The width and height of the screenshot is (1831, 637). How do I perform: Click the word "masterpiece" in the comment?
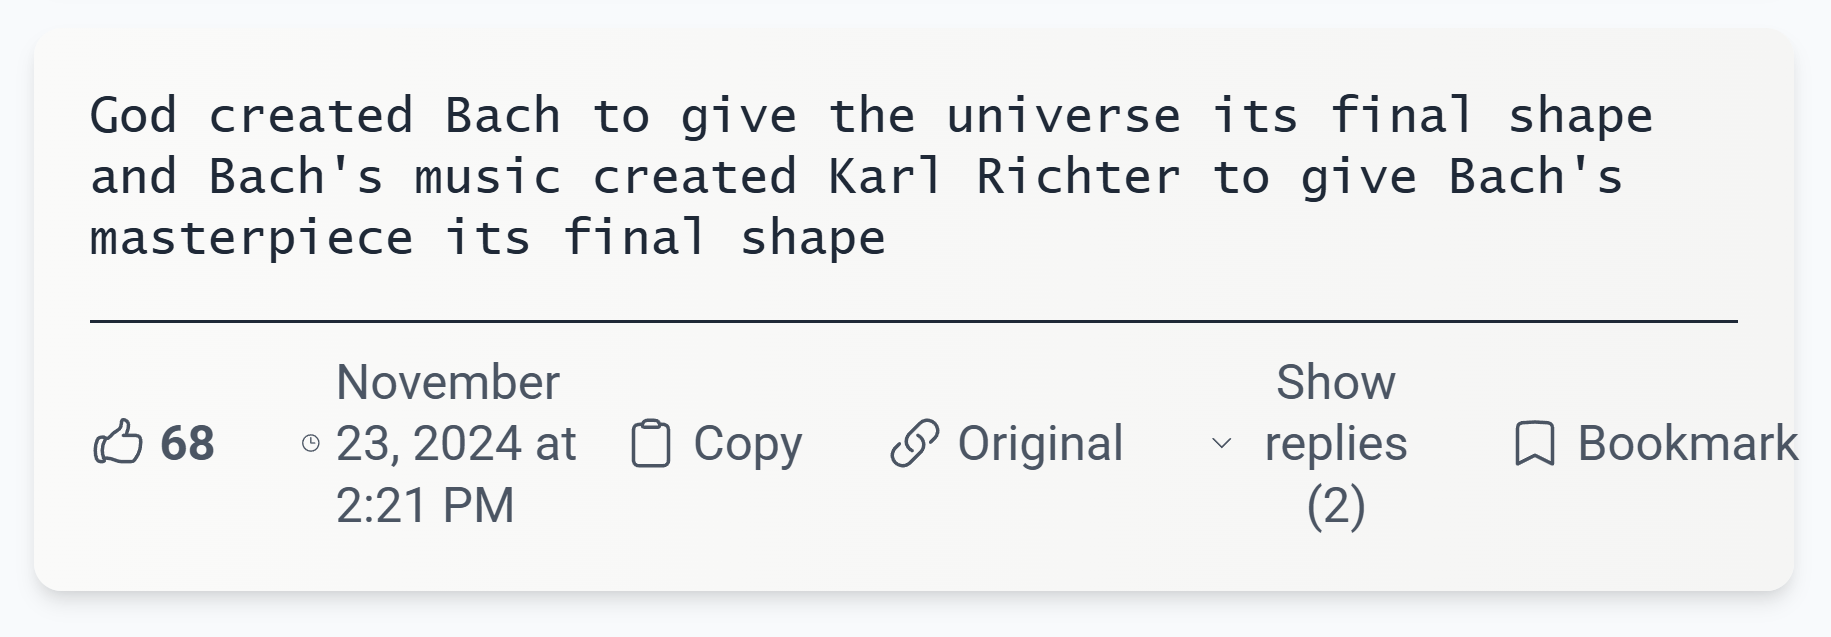click(251, 239)
